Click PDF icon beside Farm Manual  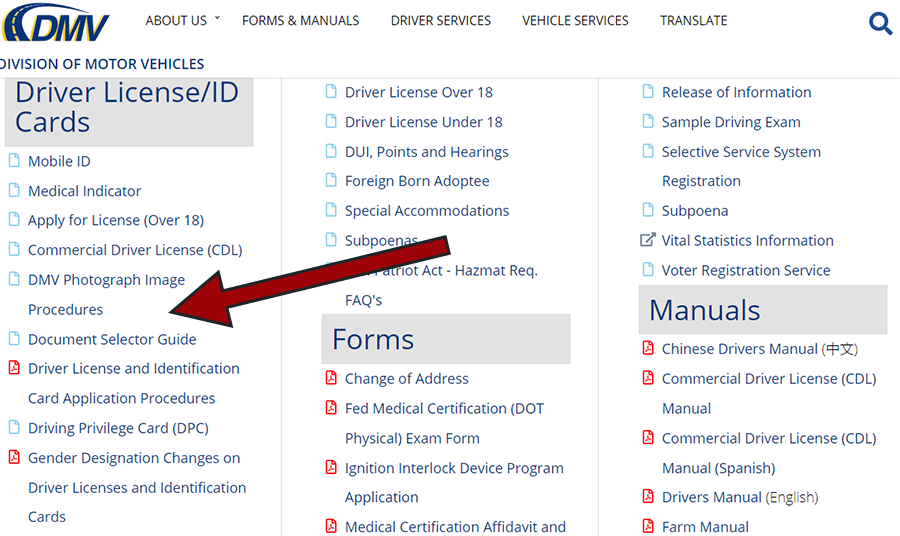click(x=648, y=526)
